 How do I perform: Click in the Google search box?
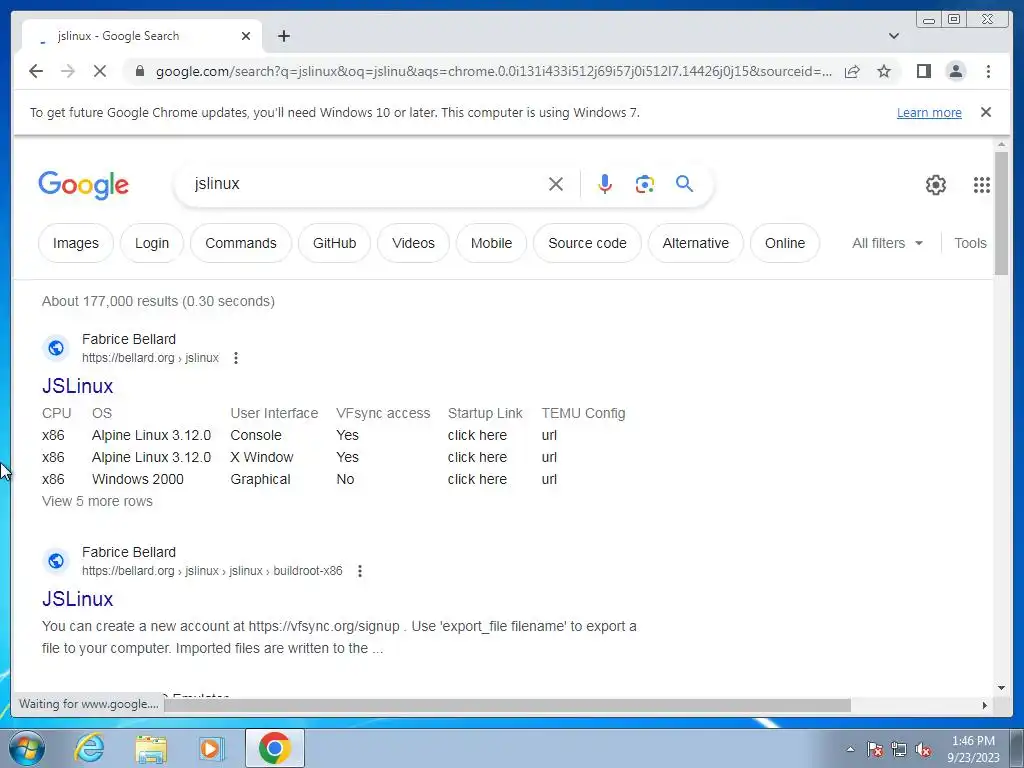pyautogui.click(x=366, y=184)
